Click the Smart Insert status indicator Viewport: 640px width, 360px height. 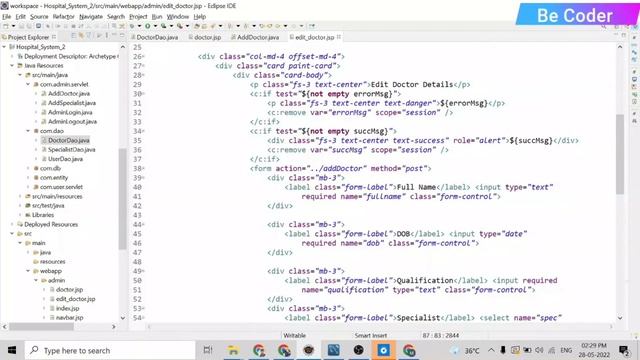tap(371, 336)
